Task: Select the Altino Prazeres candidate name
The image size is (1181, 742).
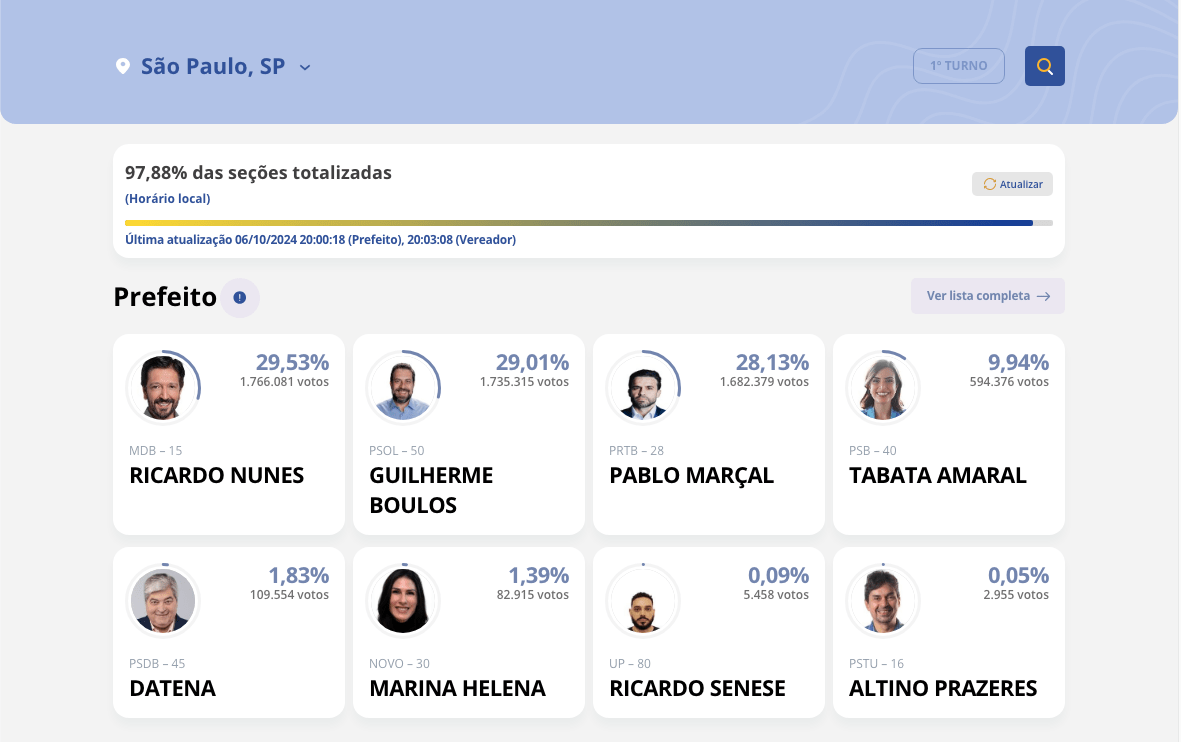Action: coord(942,688)
